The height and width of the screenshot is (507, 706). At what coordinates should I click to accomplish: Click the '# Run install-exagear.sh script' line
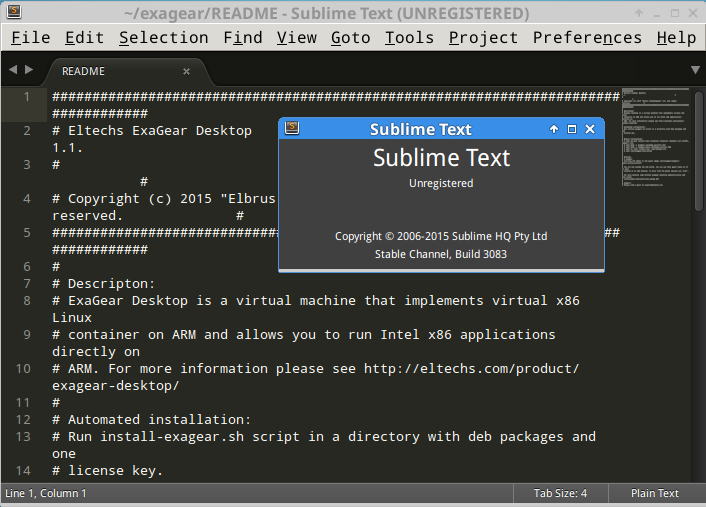tap(324, 437)
